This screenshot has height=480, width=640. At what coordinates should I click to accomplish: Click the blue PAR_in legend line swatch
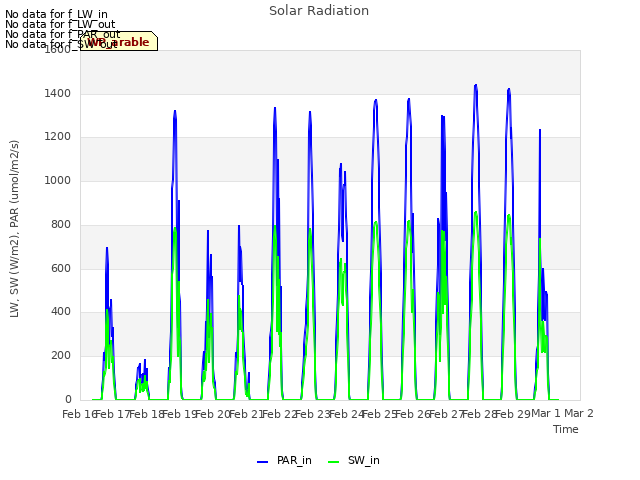(x=262, y=462)
